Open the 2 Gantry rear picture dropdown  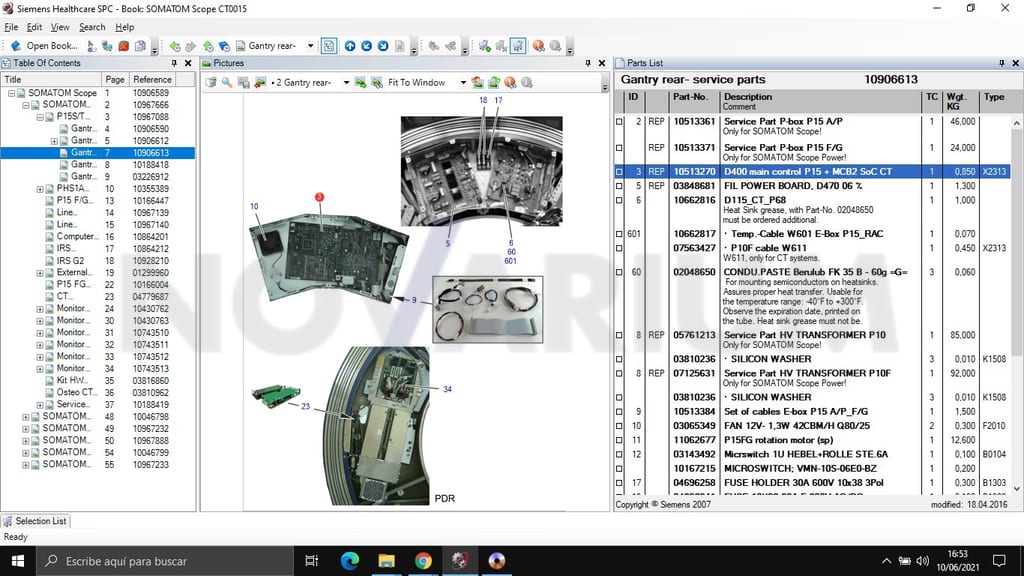pos(346,82)
